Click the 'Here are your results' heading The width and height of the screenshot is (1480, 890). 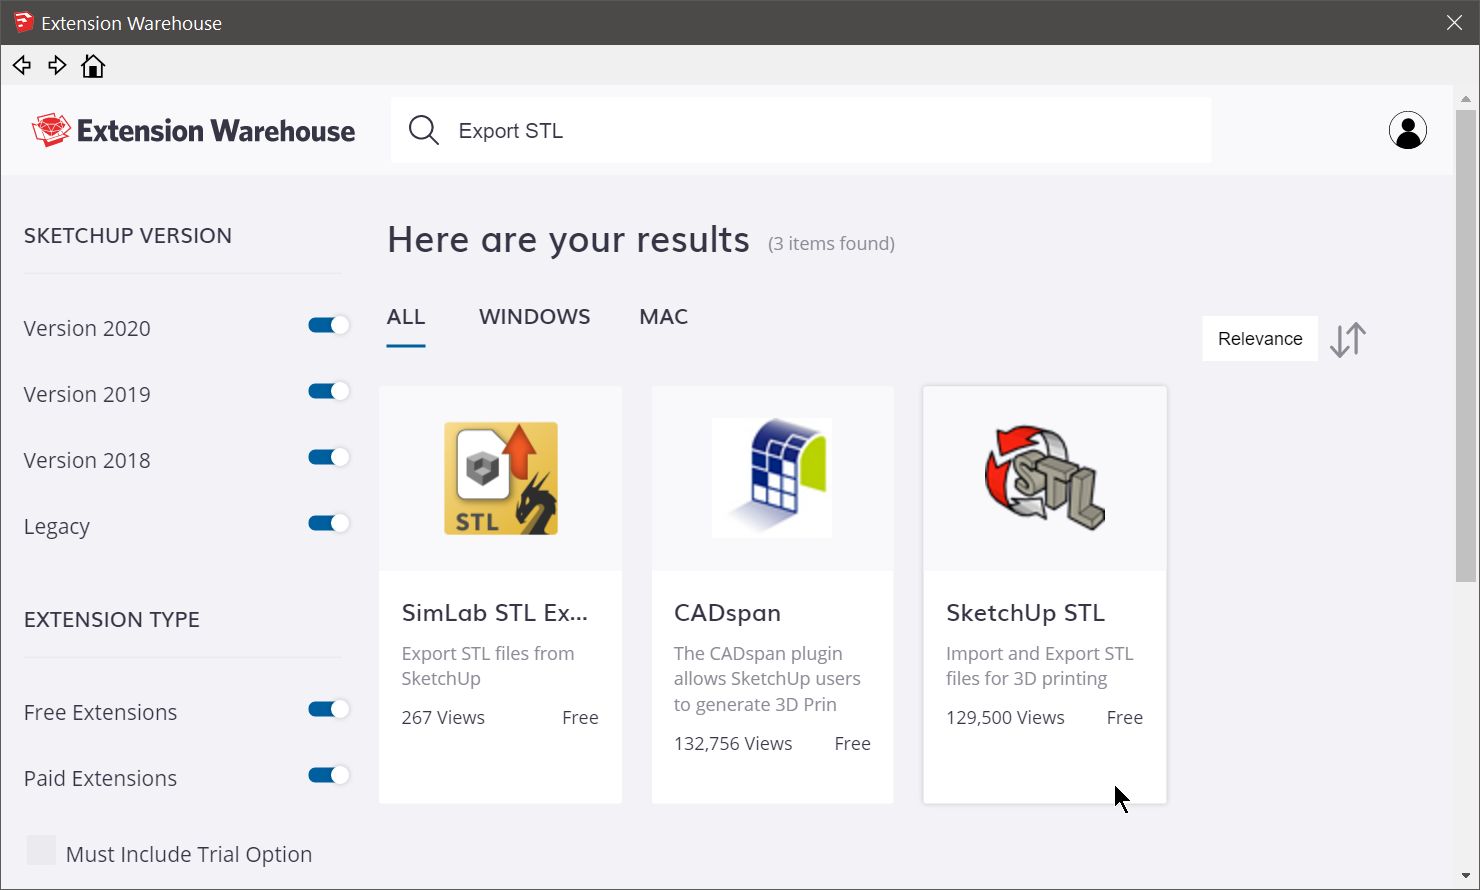point(568,240)
